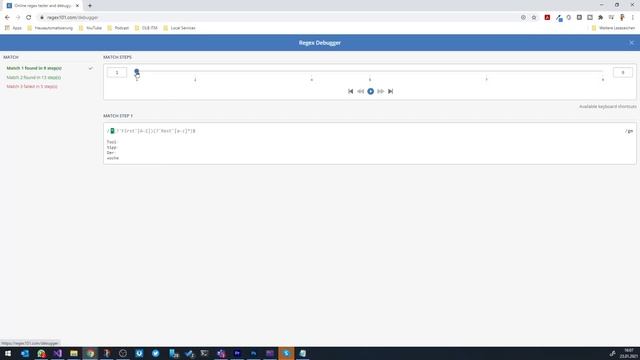Step back one match step
The width and height of the screenshot is (640, 360).
tap(360, 91)
